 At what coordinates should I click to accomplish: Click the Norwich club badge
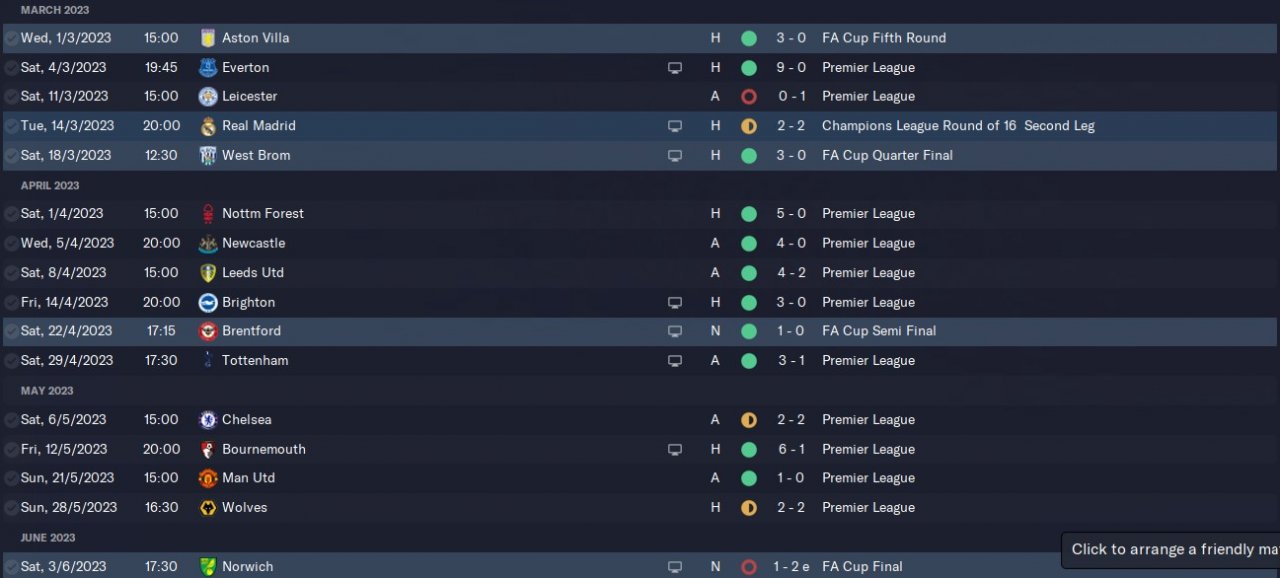click(208, 567)
